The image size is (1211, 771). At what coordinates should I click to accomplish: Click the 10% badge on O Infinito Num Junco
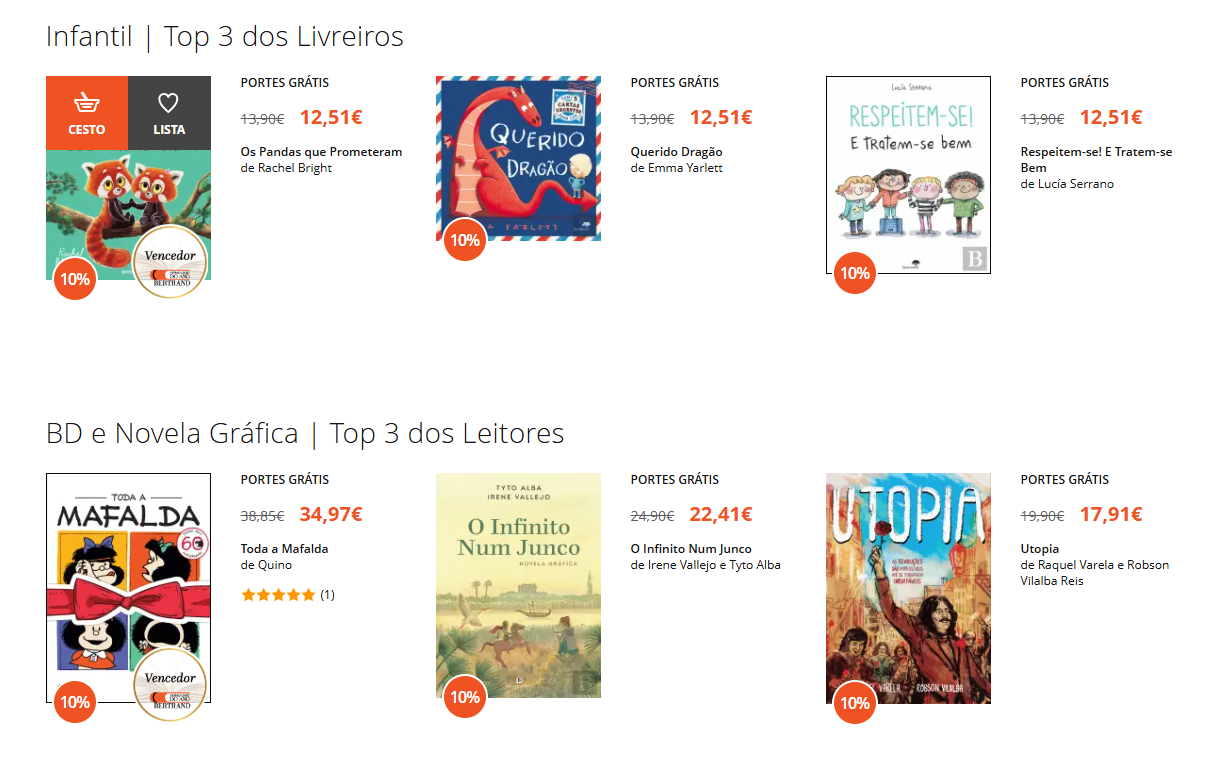(465, 697)
